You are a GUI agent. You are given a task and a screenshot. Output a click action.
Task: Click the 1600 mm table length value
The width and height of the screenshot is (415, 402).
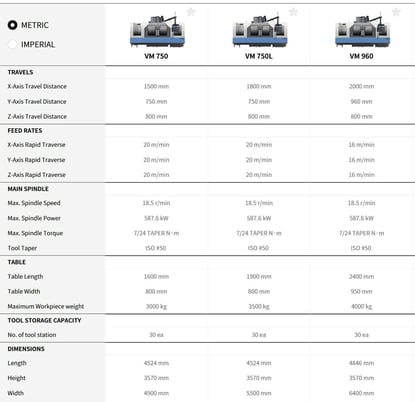pos(156,277)
